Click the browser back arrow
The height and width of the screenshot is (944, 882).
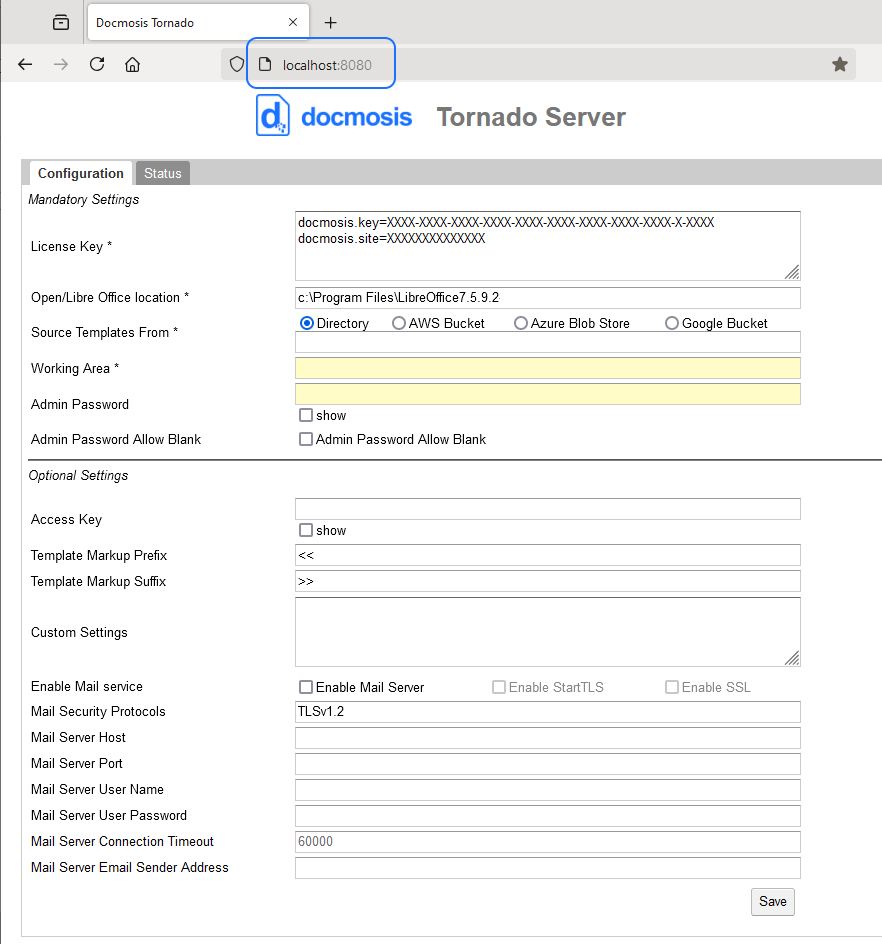(x=25, y=64)
